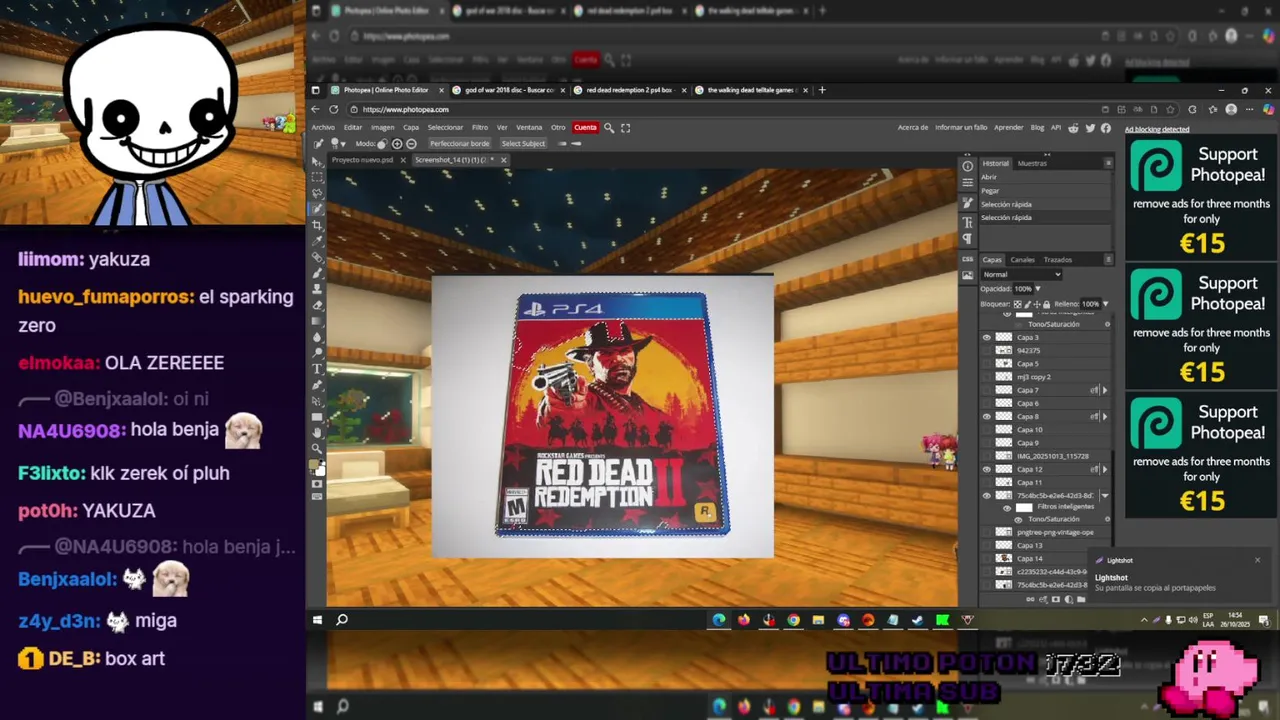Select the Rectangle Select tool
The height and width of the screenshot is (720, 1280).
pyautogui.click(x=317, y=177)
